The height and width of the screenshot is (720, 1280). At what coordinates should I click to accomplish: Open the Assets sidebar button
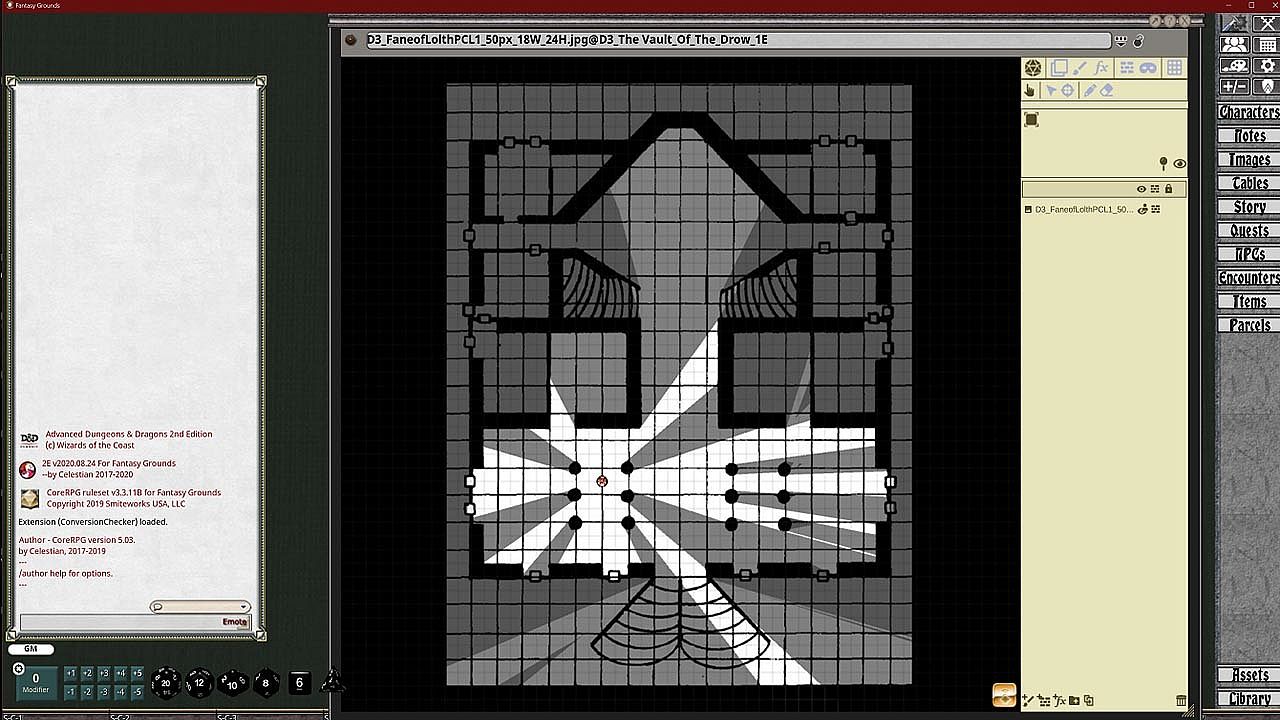[x=1248, y=676]
